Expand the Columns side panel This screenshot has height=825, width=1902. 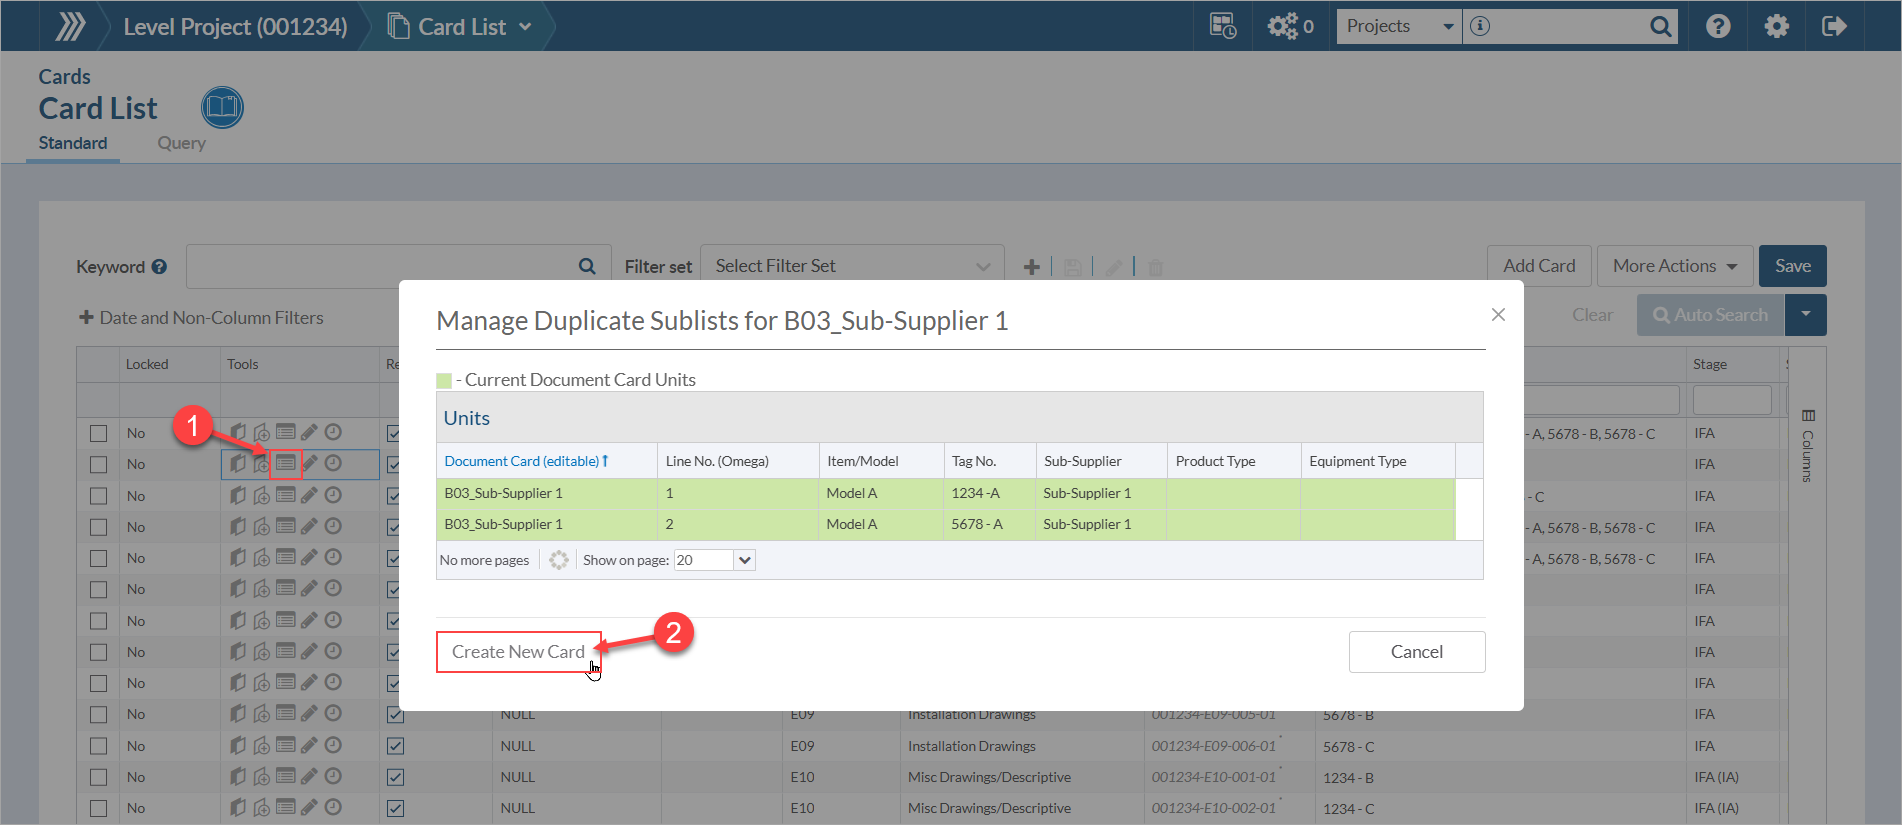pyautogui.click(x=1808, y=445)
